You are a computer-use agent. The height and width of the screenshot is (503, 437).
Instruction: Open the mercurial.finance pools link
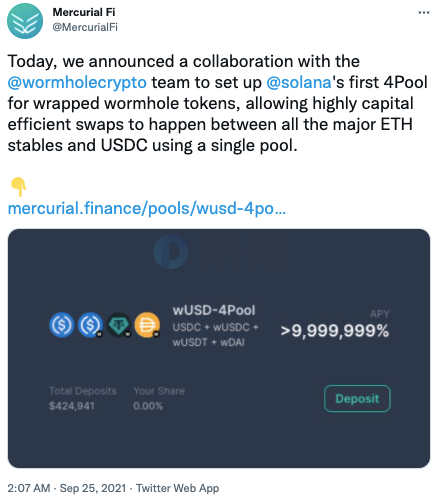point(147,209)
